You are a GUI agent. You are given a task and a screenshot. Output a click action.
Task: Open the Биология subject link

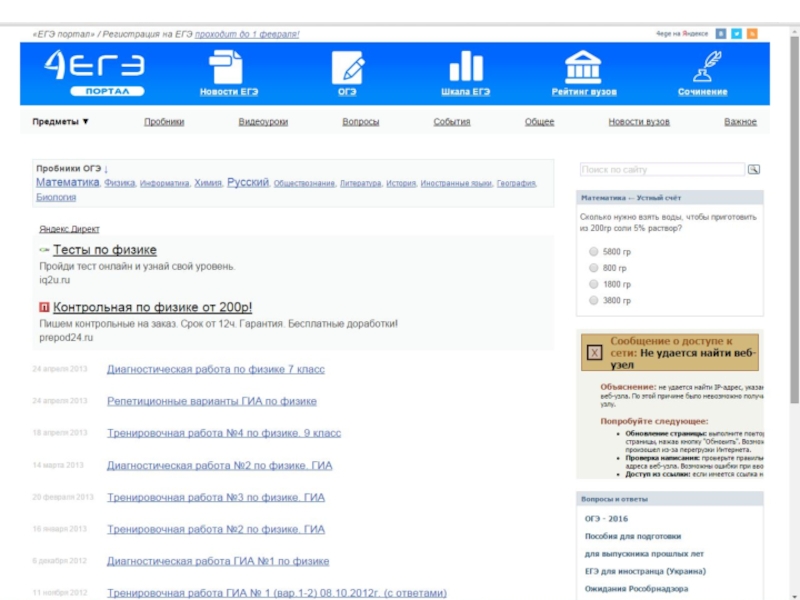56,197
